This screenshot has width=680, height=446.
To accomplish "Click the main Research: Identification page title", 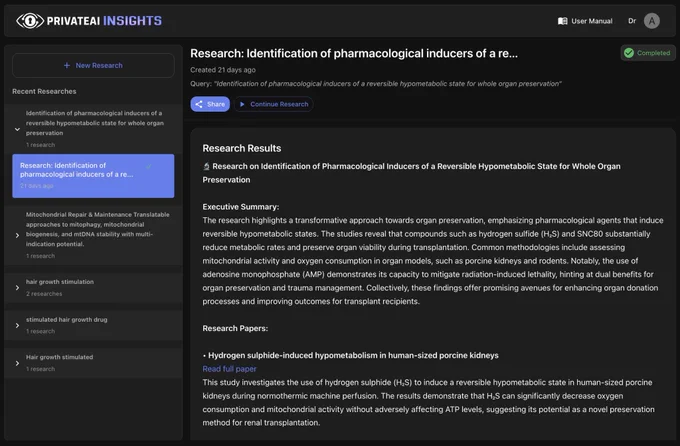I will [354, 53].
